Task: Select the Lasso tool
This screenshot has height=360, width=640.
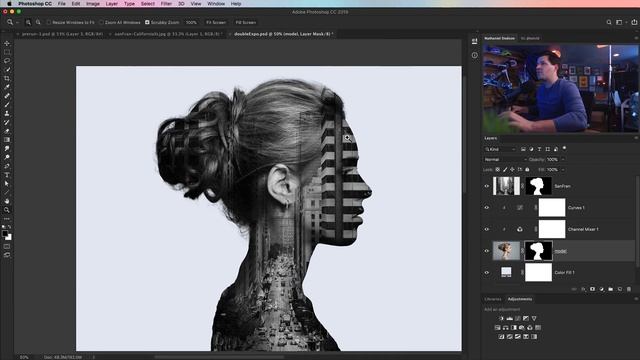Action: pyautogui.click(x=7, y=61)
